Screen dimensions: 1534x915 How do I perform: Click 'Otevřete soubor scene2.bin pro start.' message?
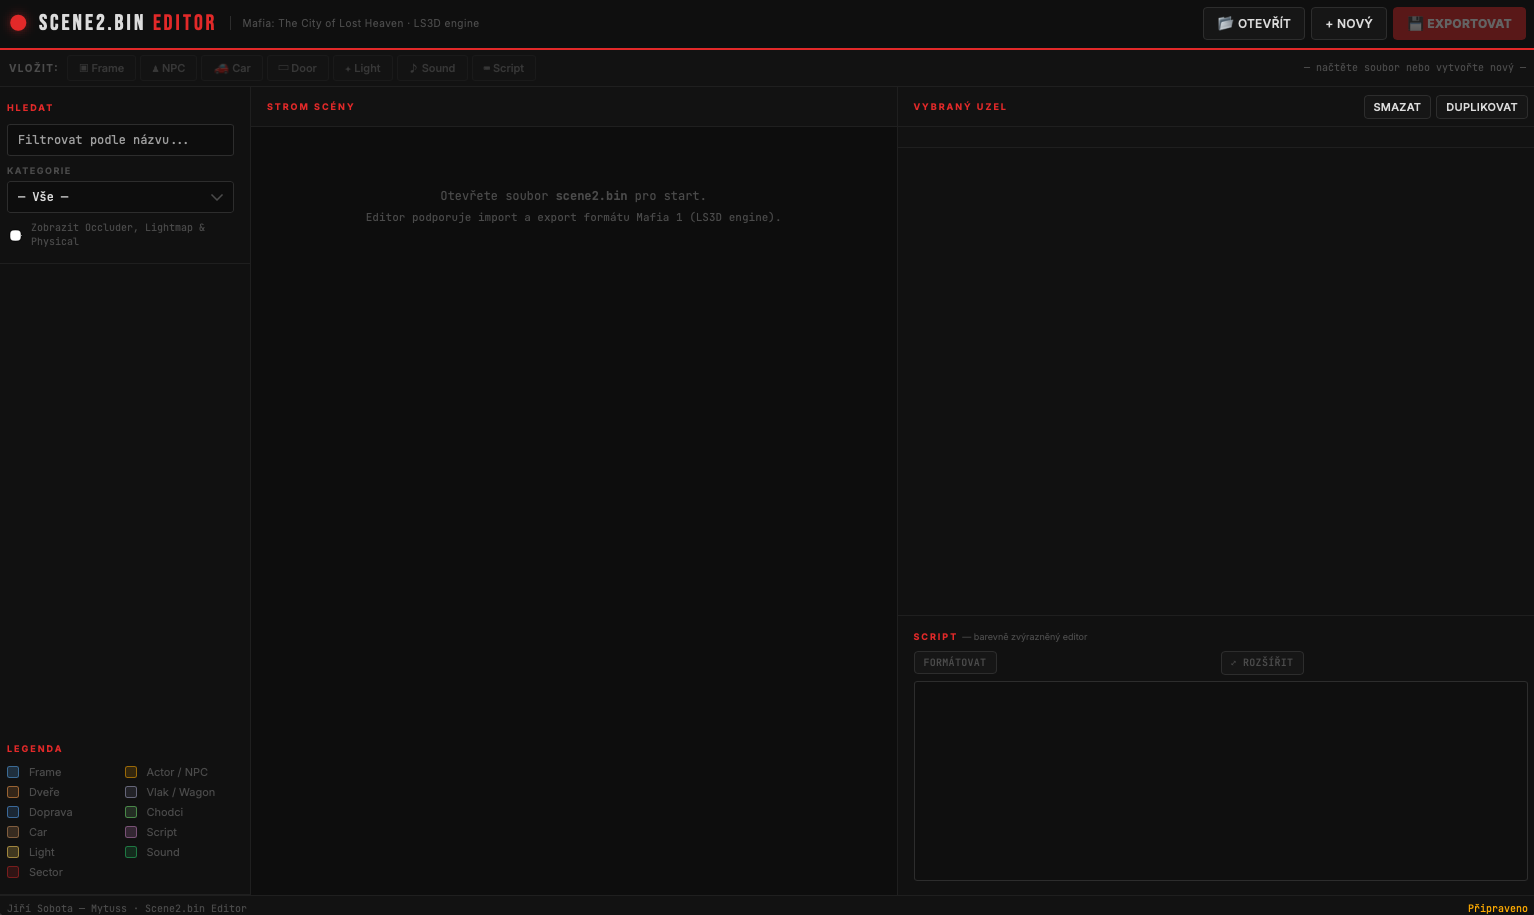tap(573, 196)
